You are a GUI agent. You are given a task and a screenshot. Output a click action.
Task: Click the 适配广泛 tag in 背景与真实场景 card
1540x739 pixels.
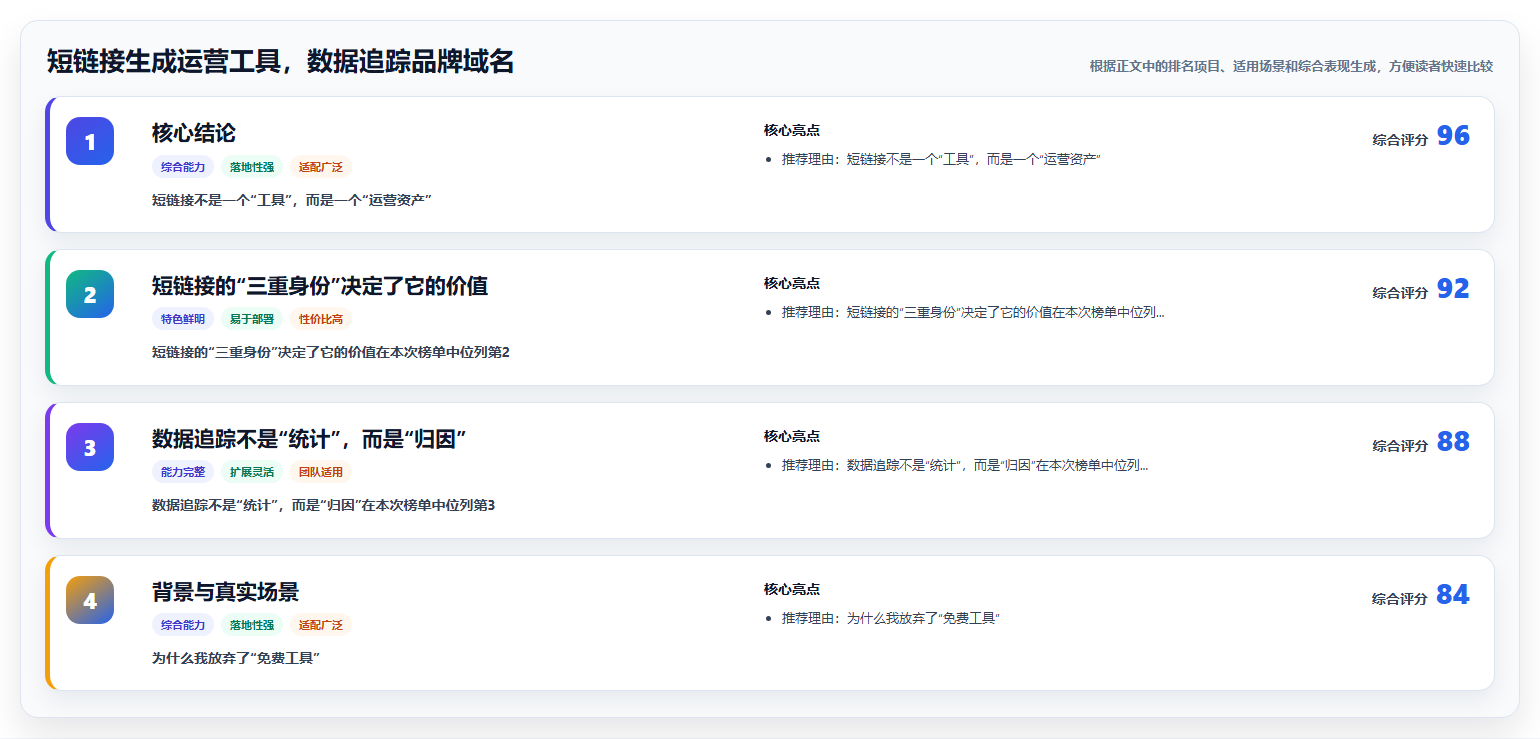(321, 626)
